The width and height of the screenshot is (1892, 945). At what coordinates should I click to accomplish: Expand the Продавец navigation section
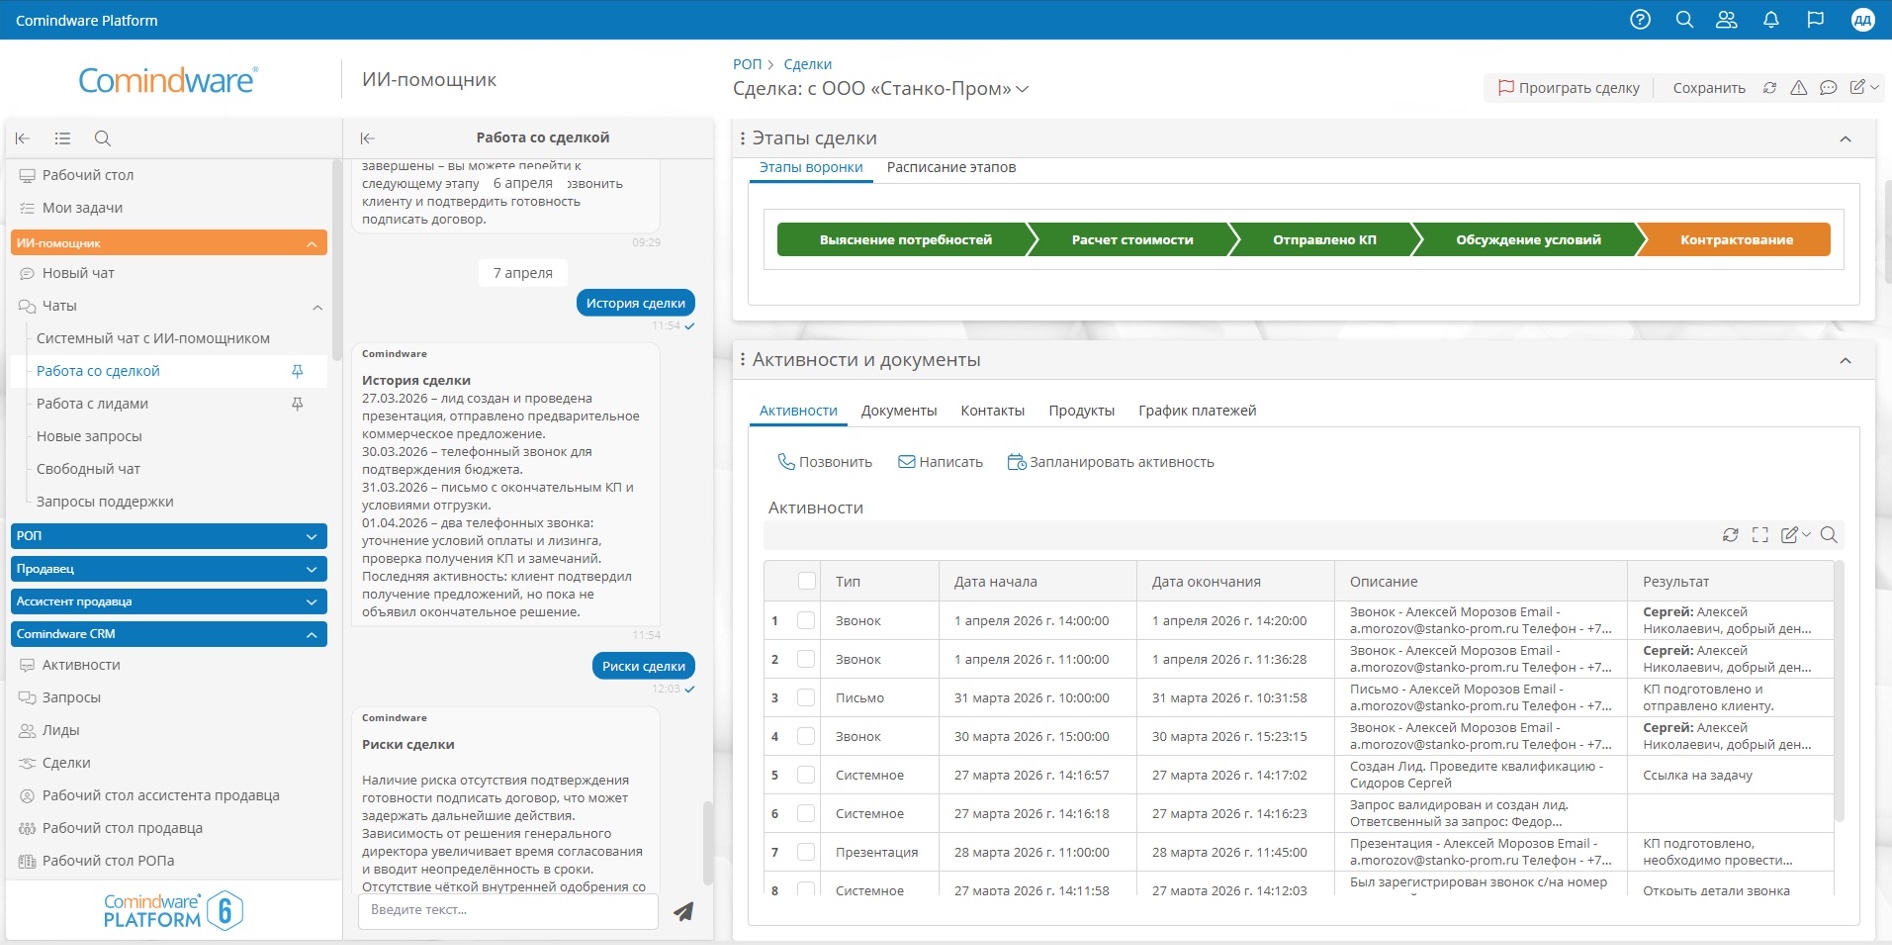[x=169, y=569]
